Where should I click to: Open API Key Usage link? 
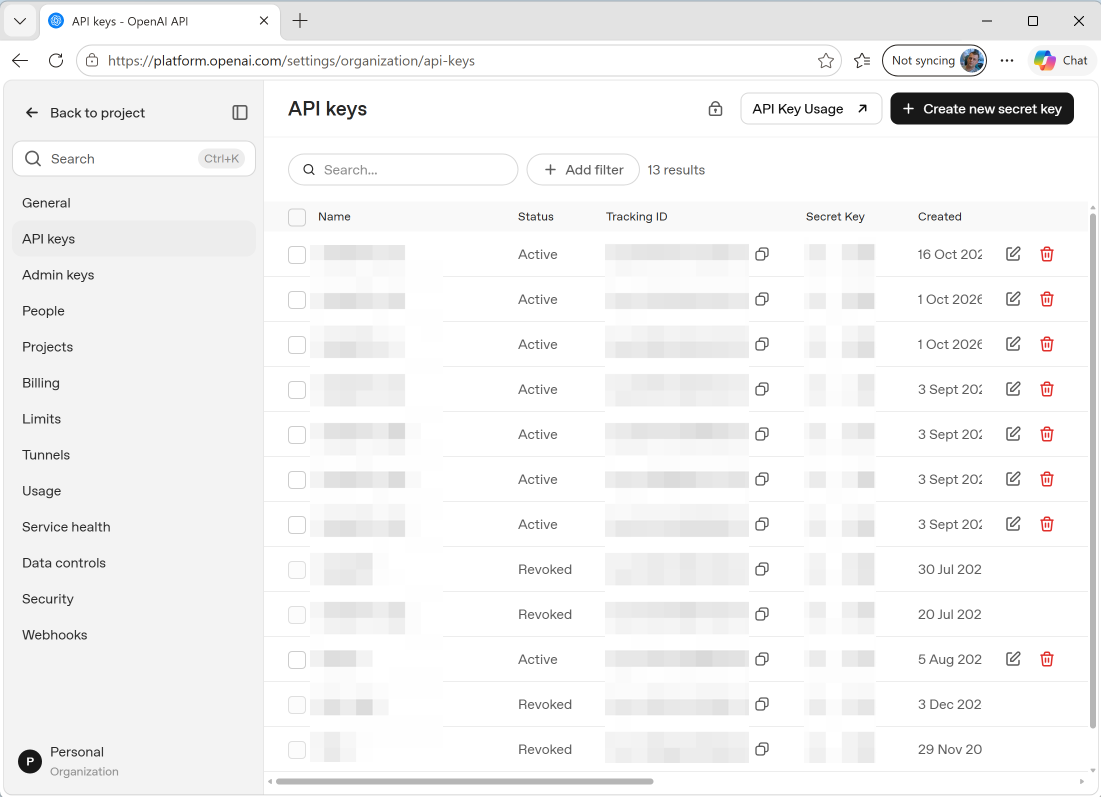811,109
